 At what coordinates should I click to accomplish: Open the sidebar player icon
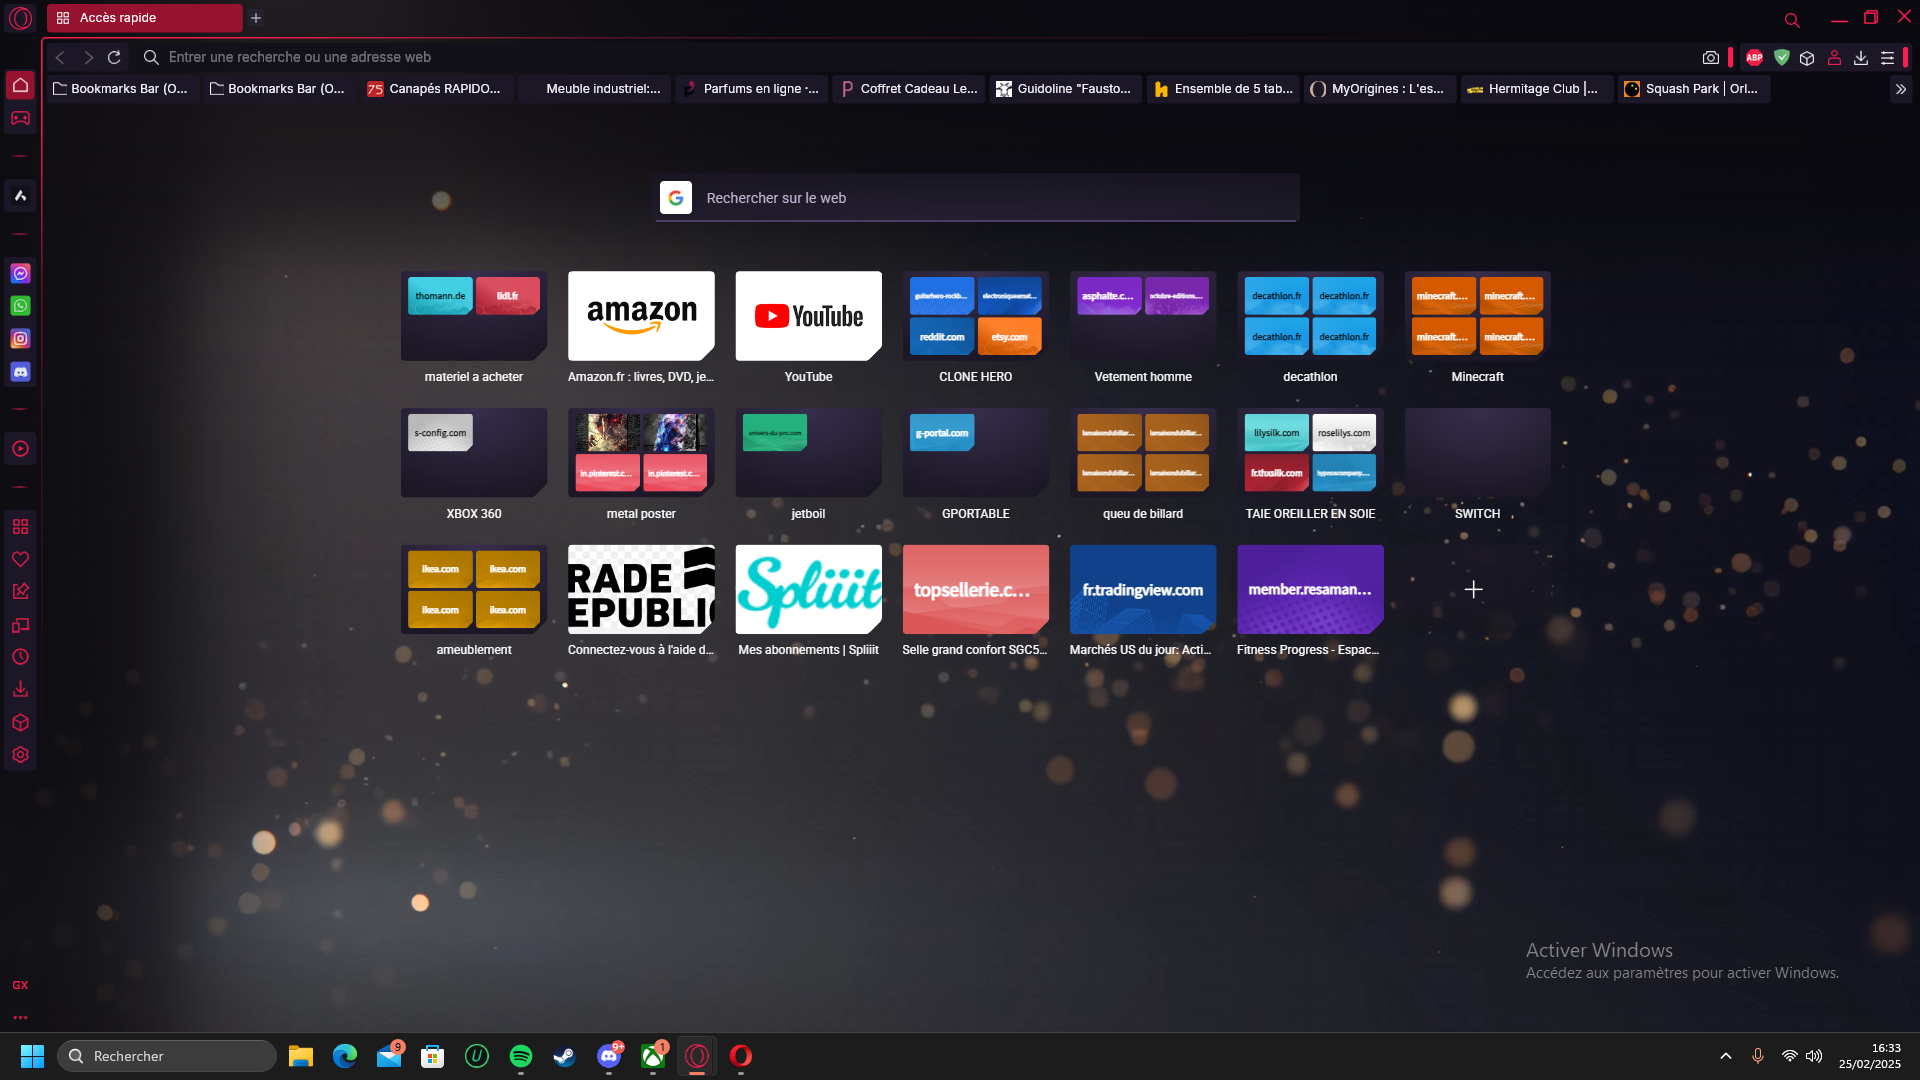coord(20,449)
